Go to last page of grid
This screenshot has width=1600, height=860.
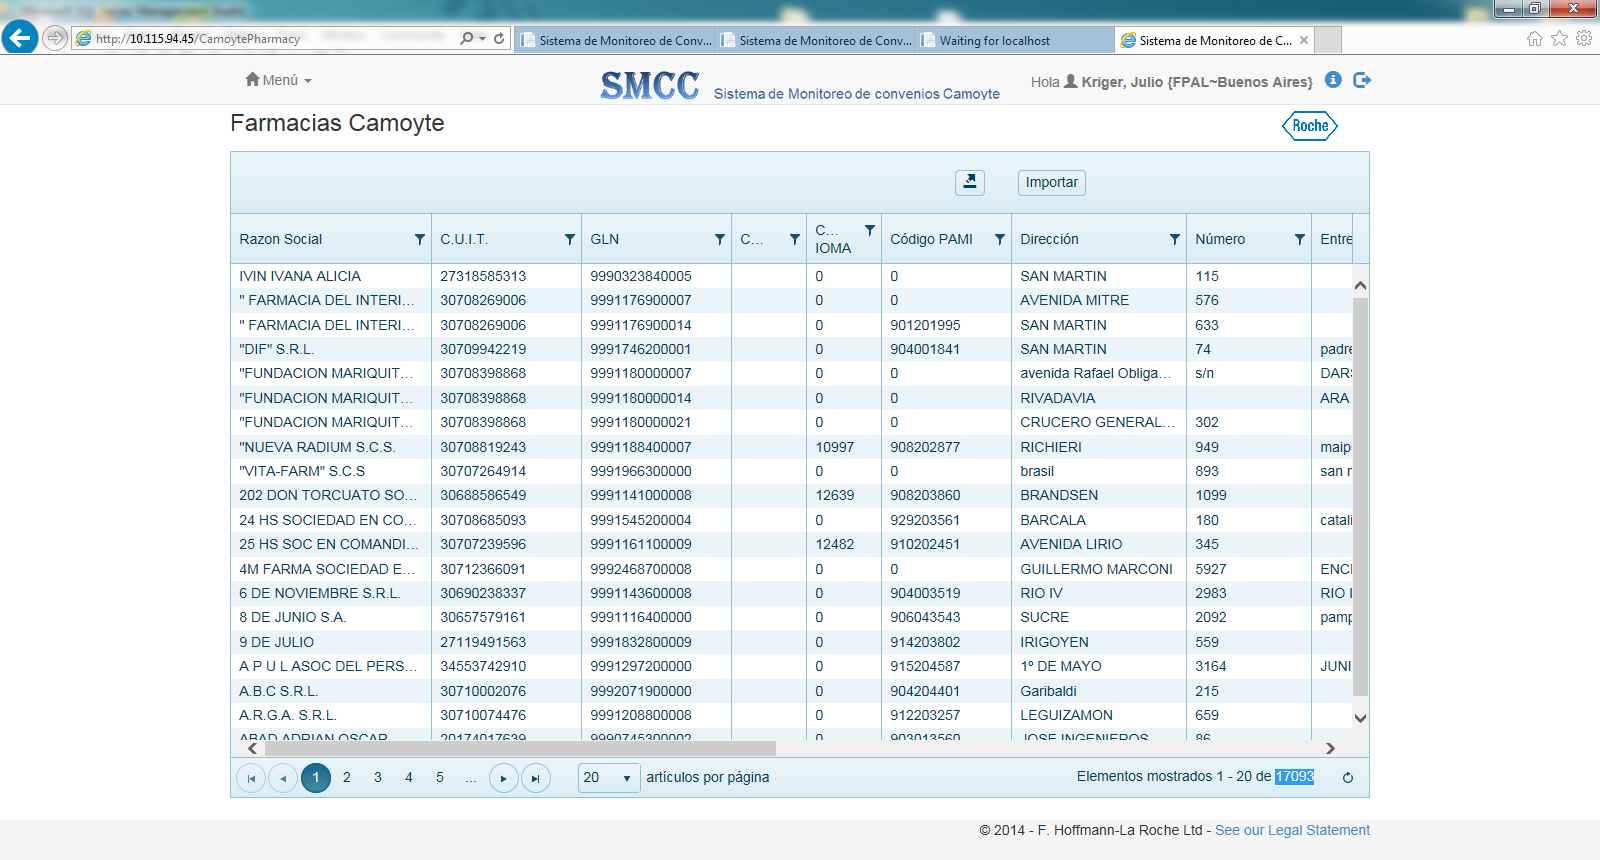click(x=536, y=778)
